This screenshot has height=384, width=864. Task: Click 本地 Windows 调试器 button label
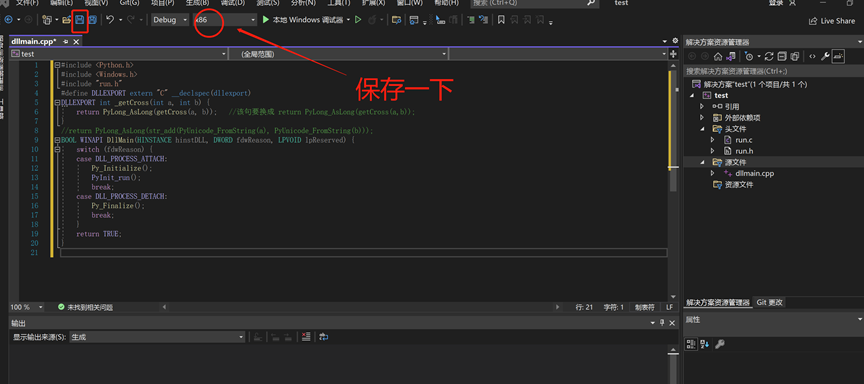point(307,20)
